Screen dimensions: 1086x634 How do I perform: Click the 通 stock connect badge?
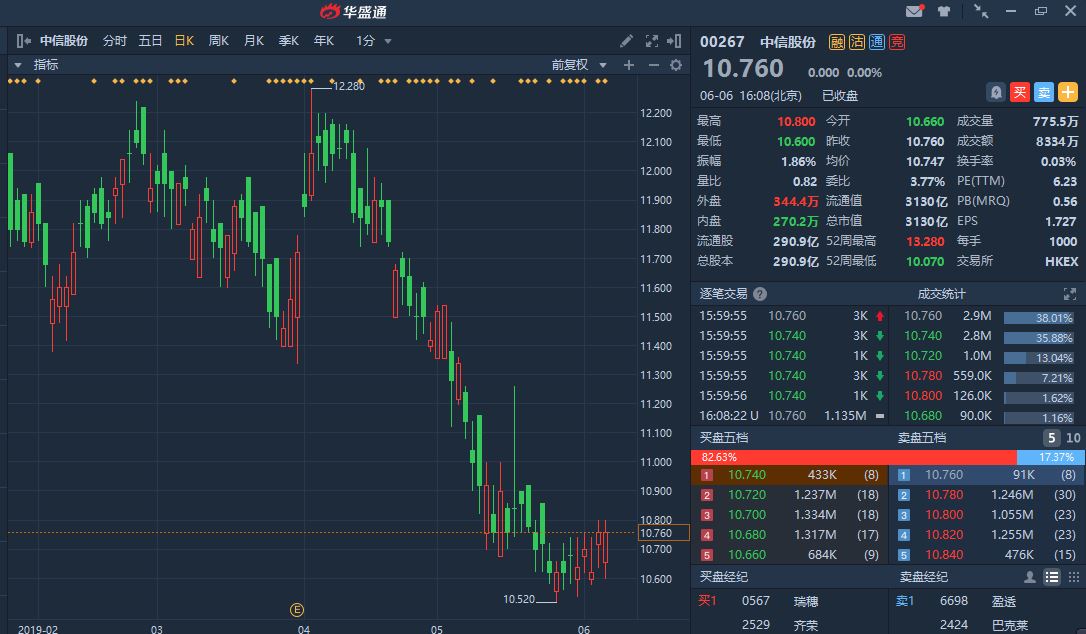point(877,42)
